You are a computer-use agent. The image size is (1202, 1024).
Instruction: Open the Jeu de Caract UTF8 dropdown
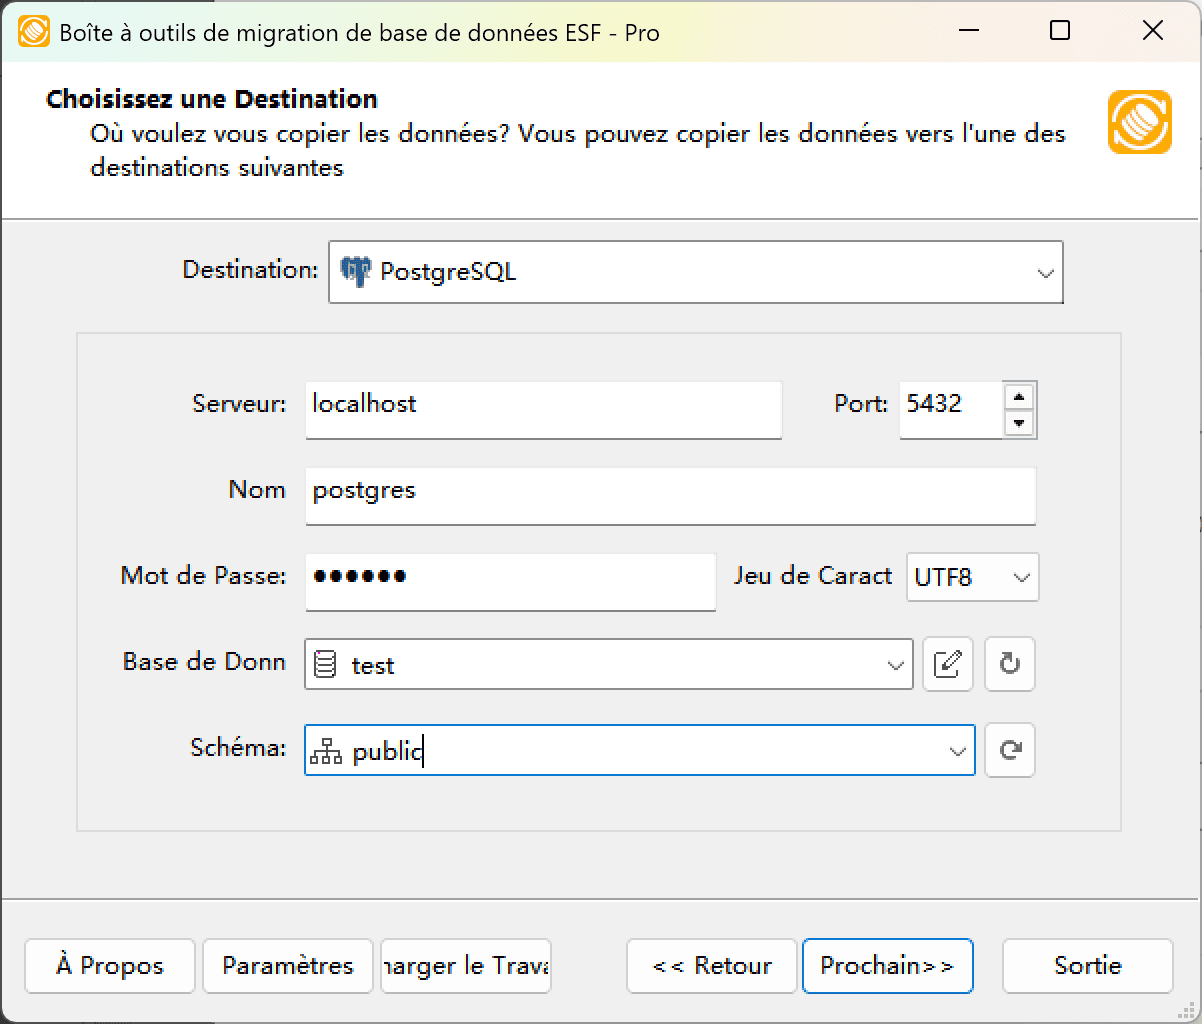click(x=1023, y=577)
